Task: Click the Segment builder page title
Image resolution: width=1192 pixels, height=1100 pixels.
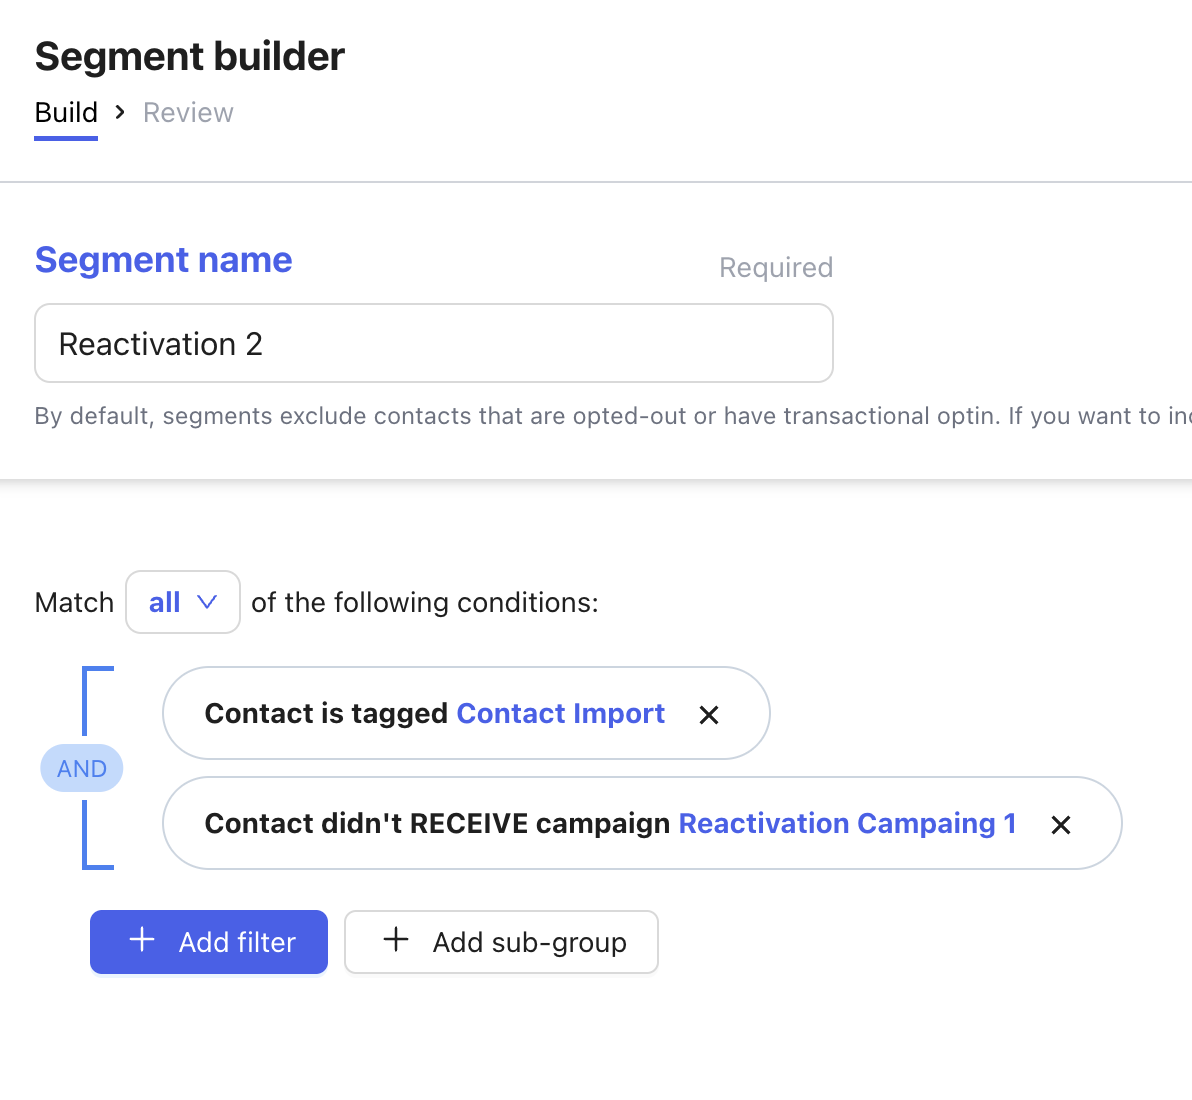Action: (189, 57)
